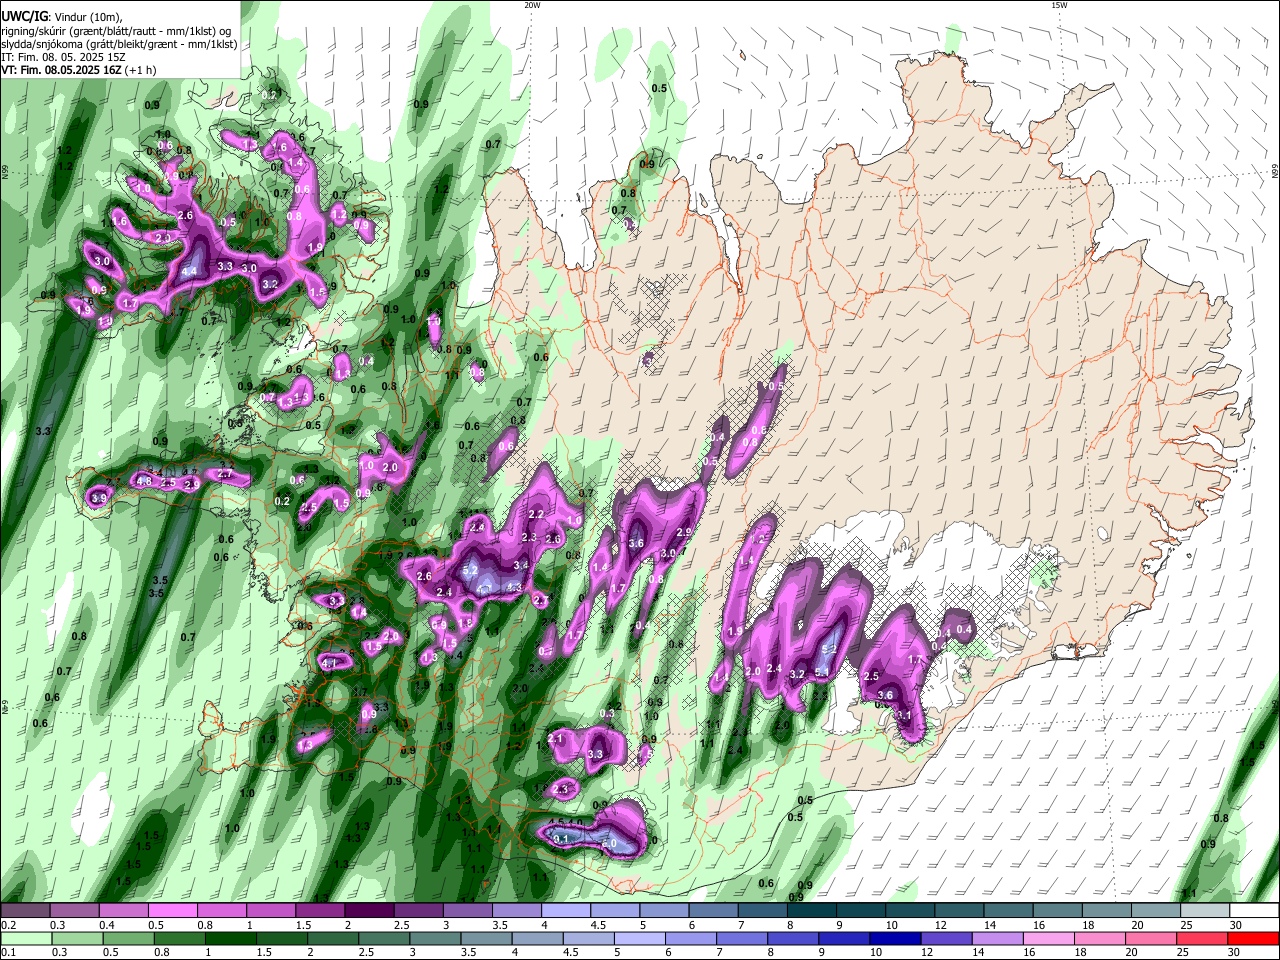
Task: Pick bottom legend dark green swatch between 1 and 1.5
Action: click(231, 938)
